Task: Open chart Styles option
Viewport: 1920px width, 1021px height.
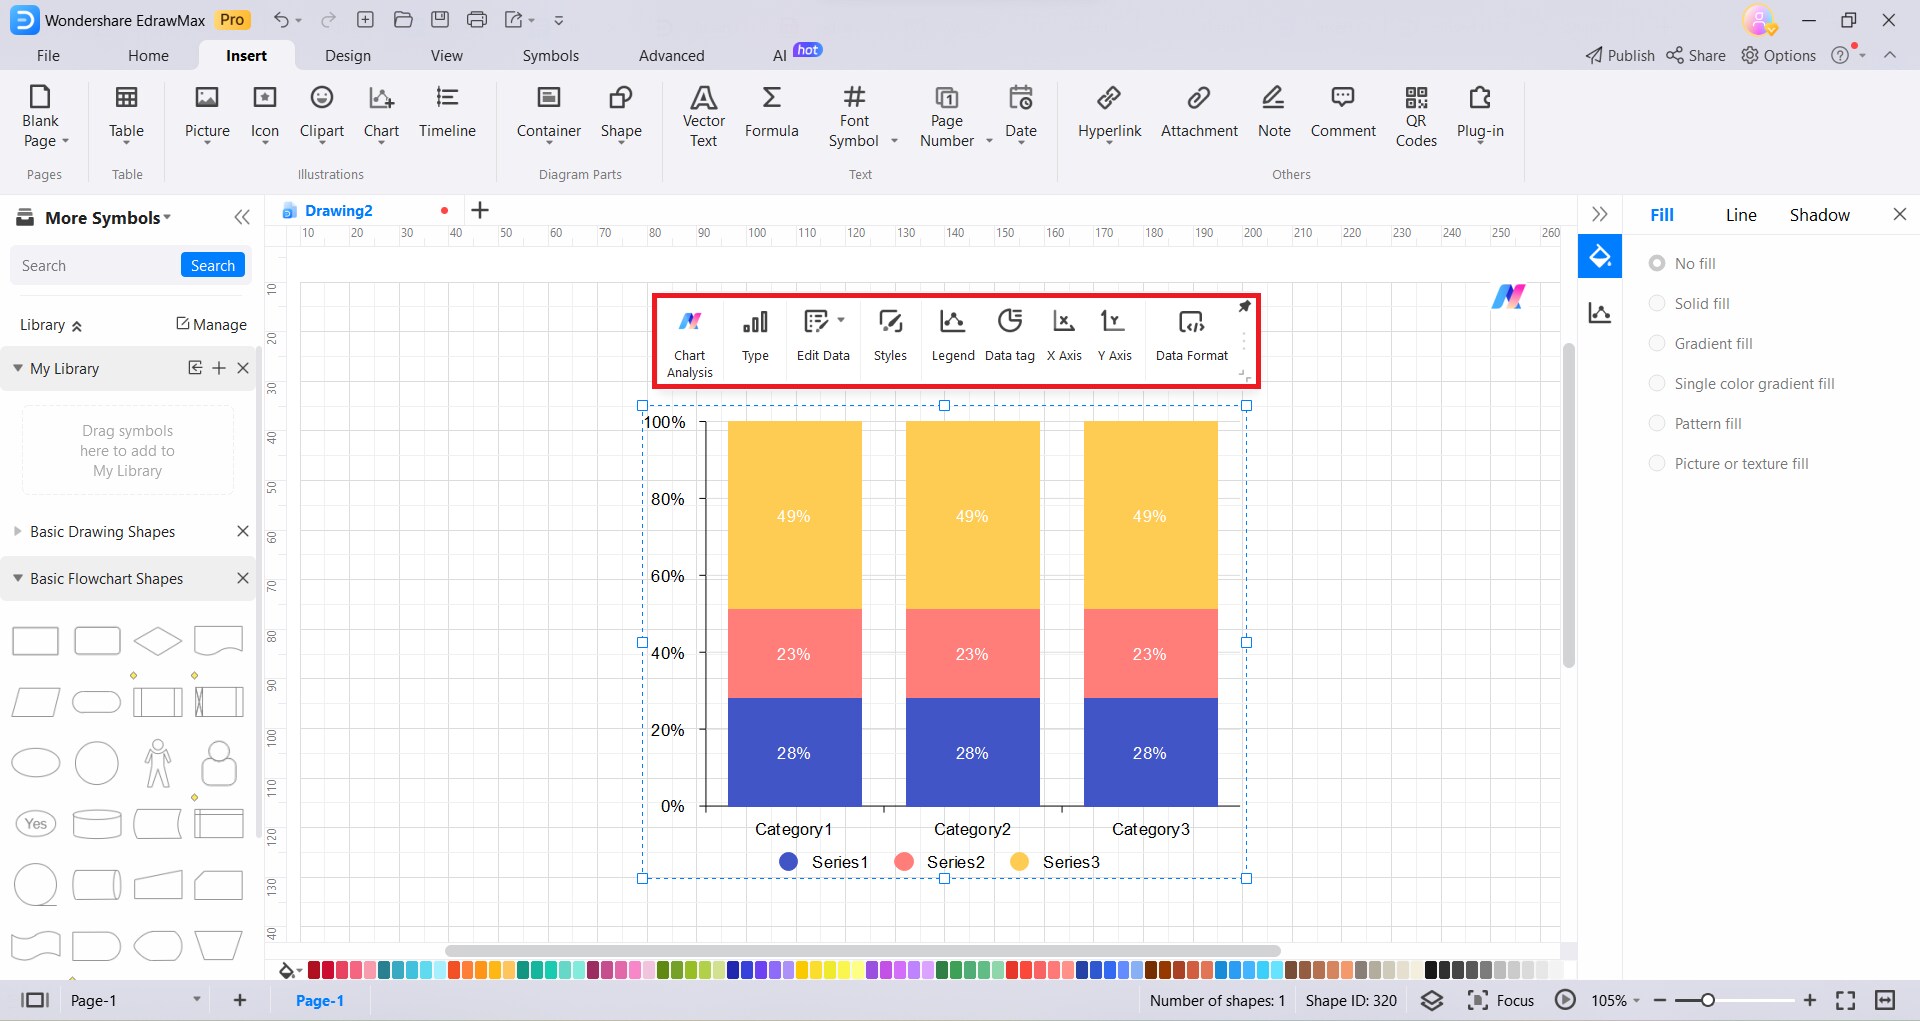Action: [x=890, y=336]
